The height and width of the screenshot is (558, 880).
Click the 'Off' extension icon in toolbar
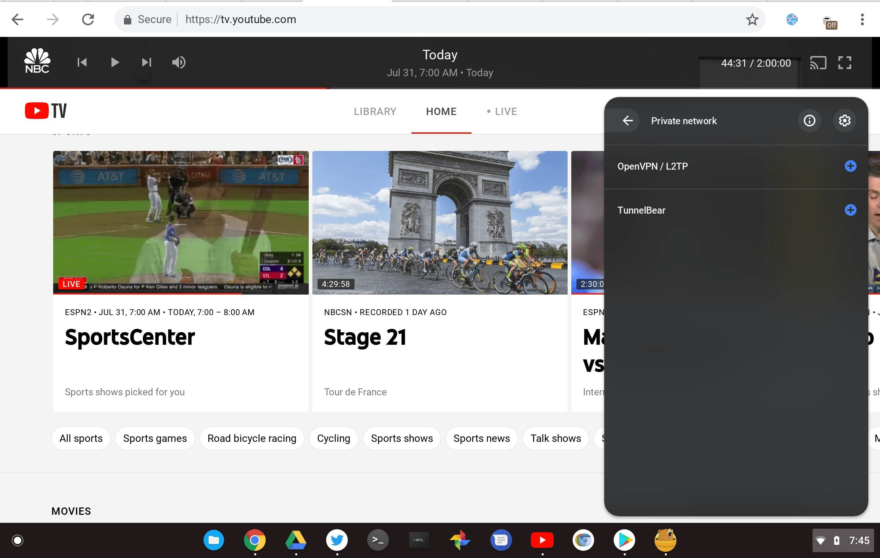pos(829,22)
